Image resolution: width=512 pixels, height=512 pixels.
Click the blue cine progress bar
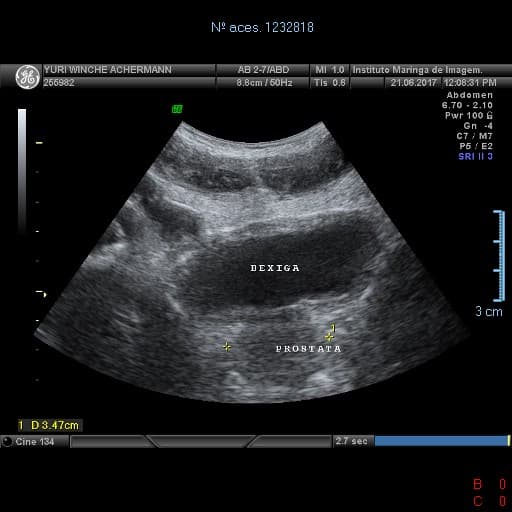point(441,441)
